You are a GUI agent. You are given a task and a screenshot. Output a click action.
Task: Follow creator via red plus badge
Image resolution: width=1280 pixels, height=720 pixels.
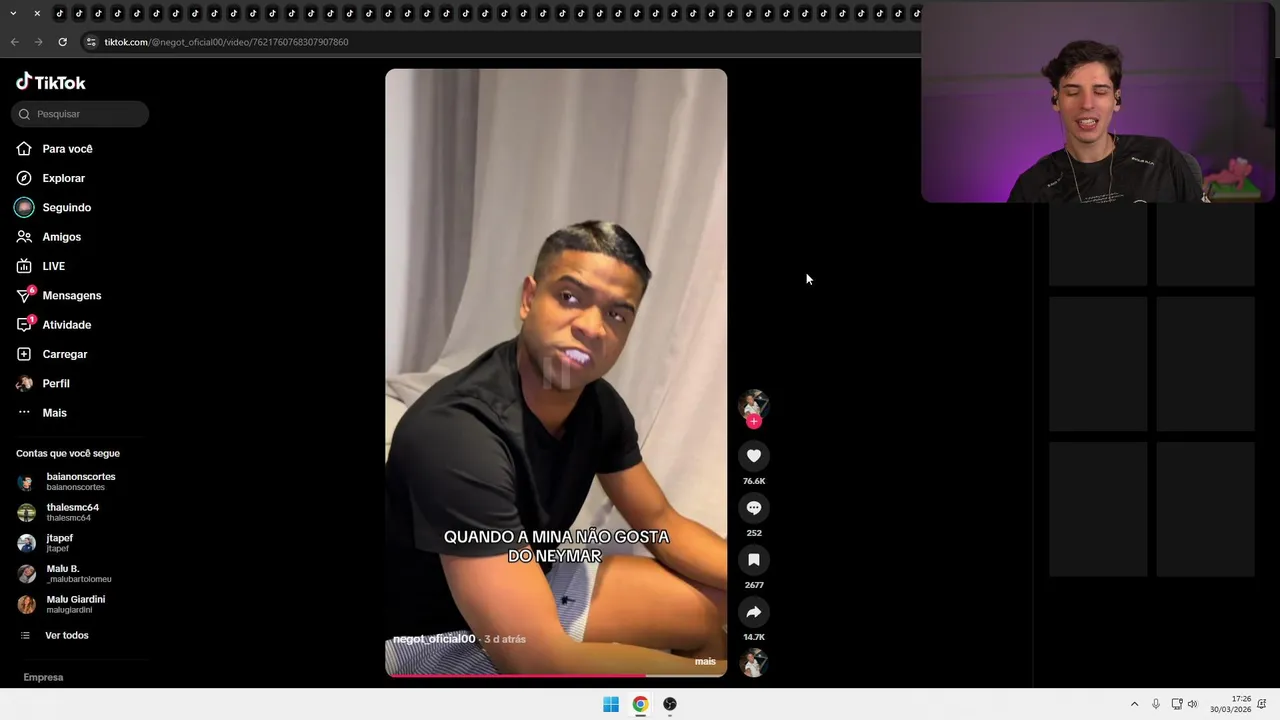(x=754, y=421)
